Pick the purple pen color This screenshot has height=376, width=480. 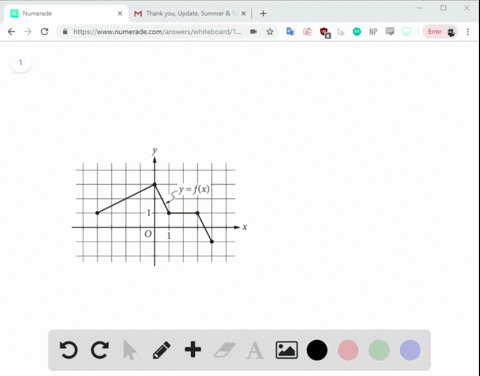(x=410, y=350)
